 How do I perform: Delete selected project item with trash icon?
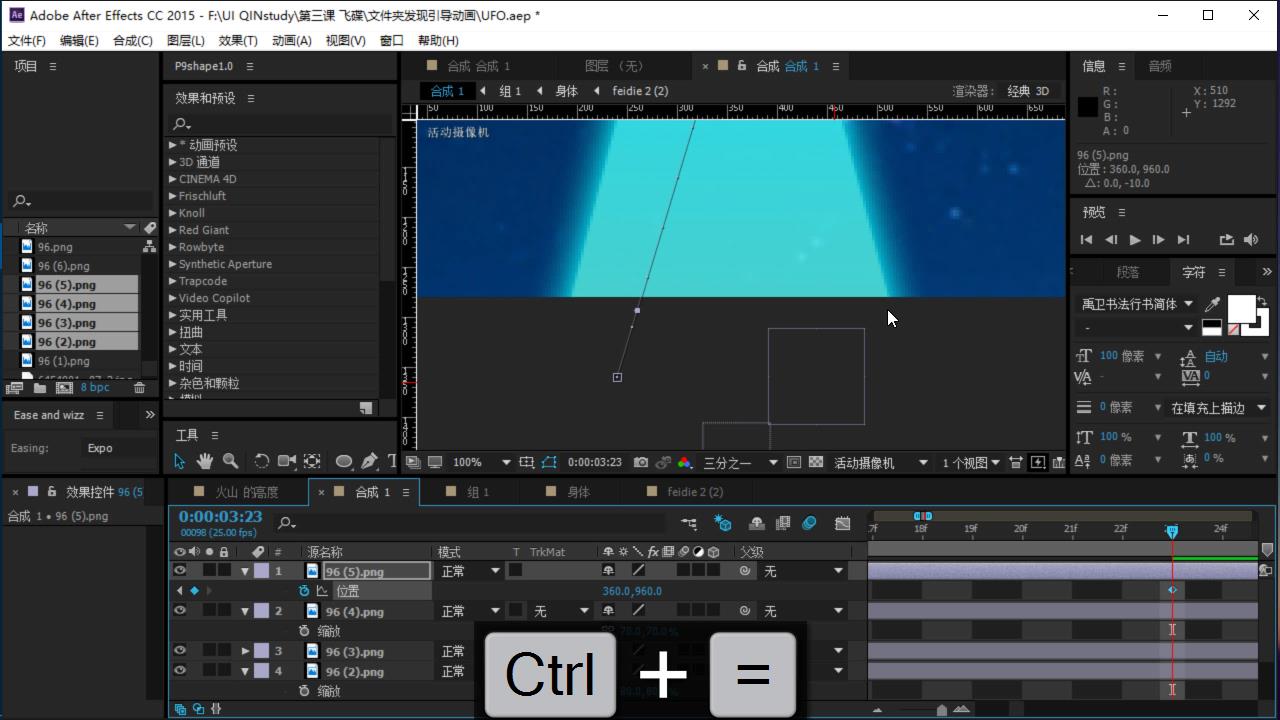(x=139, y=388)
